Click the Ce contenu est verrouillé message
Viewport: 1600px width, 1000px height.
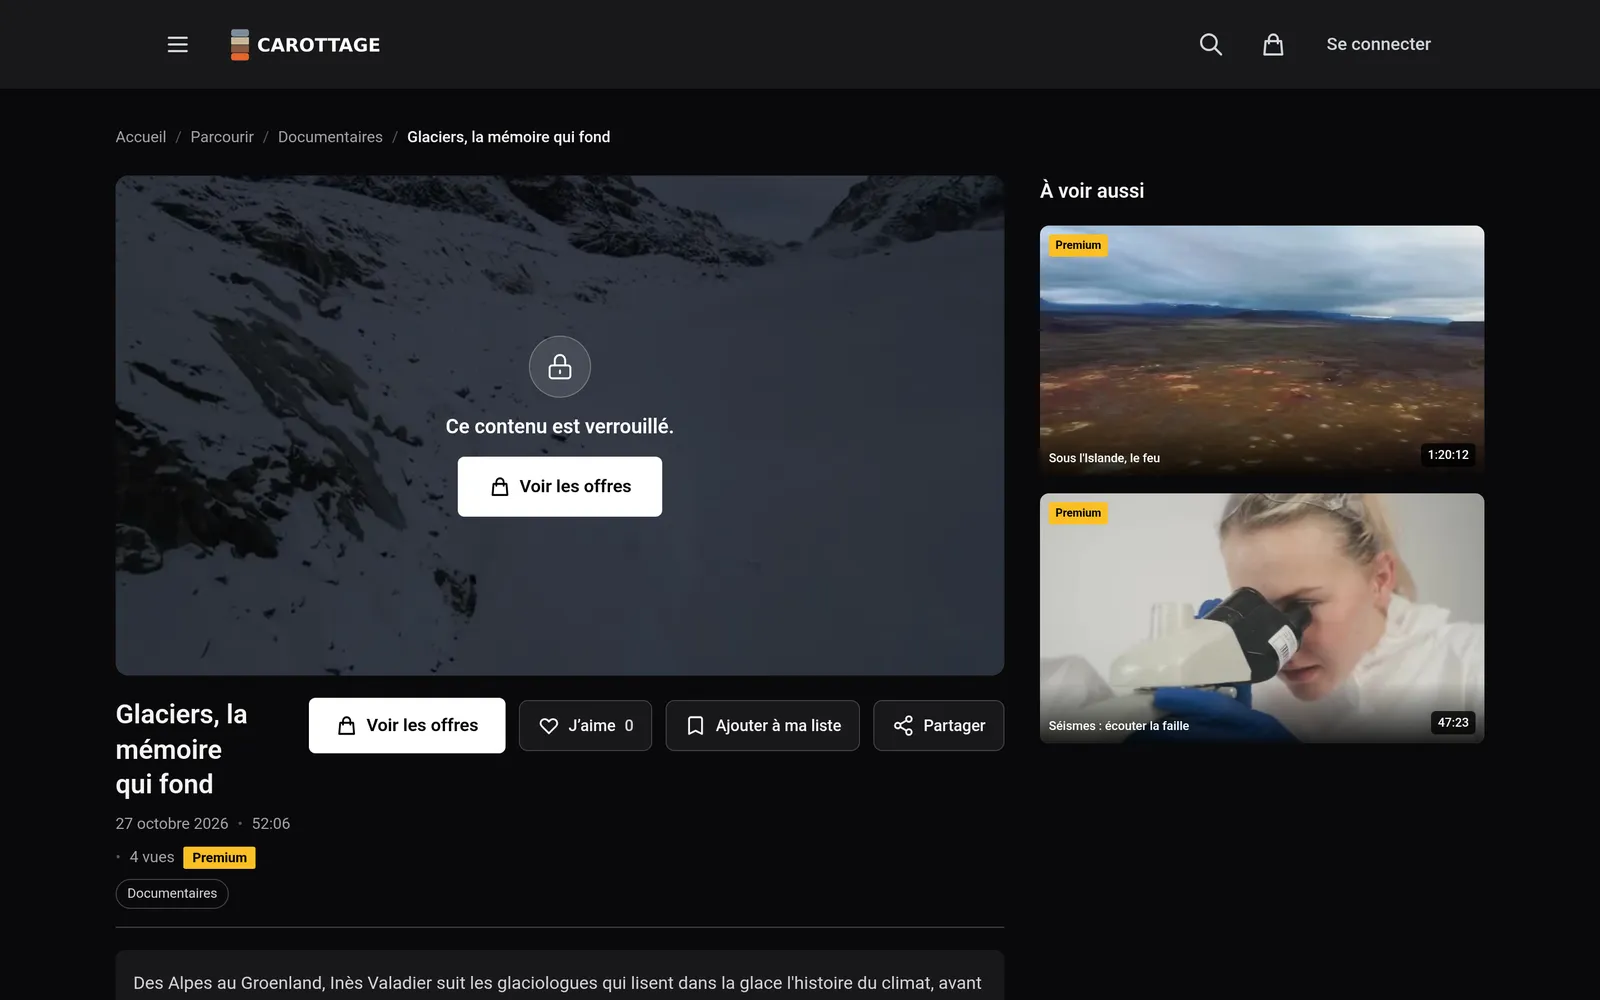point(560,427)
